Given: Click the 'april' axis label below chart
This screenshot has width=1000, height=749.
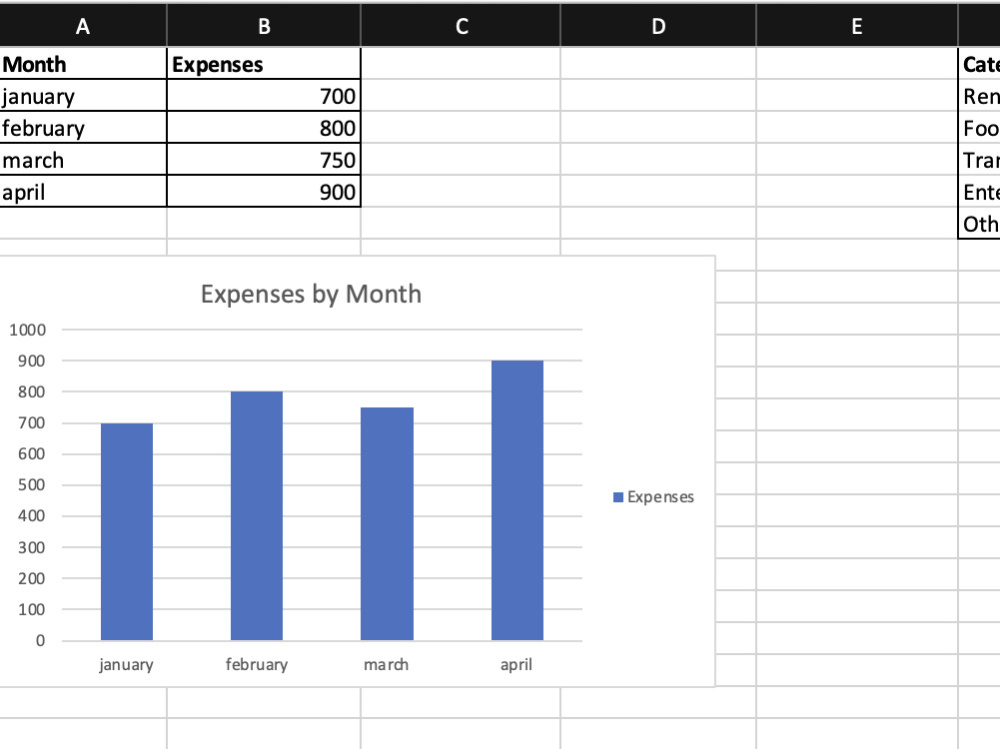Looking at the screenshot, I should [x=516, y=665].
